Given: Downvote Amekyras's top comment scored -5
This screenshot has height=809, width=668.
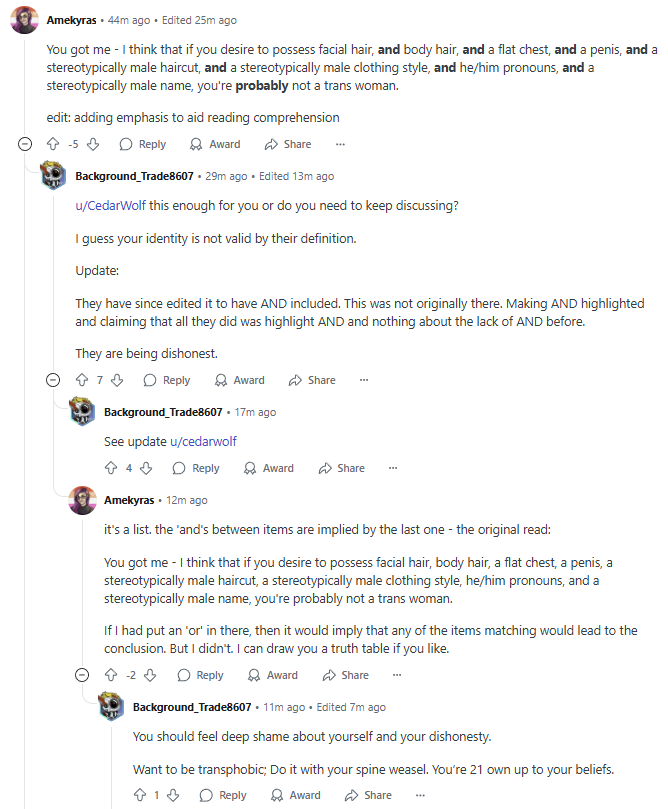Looking at the screenshot, I should [92, 144].
